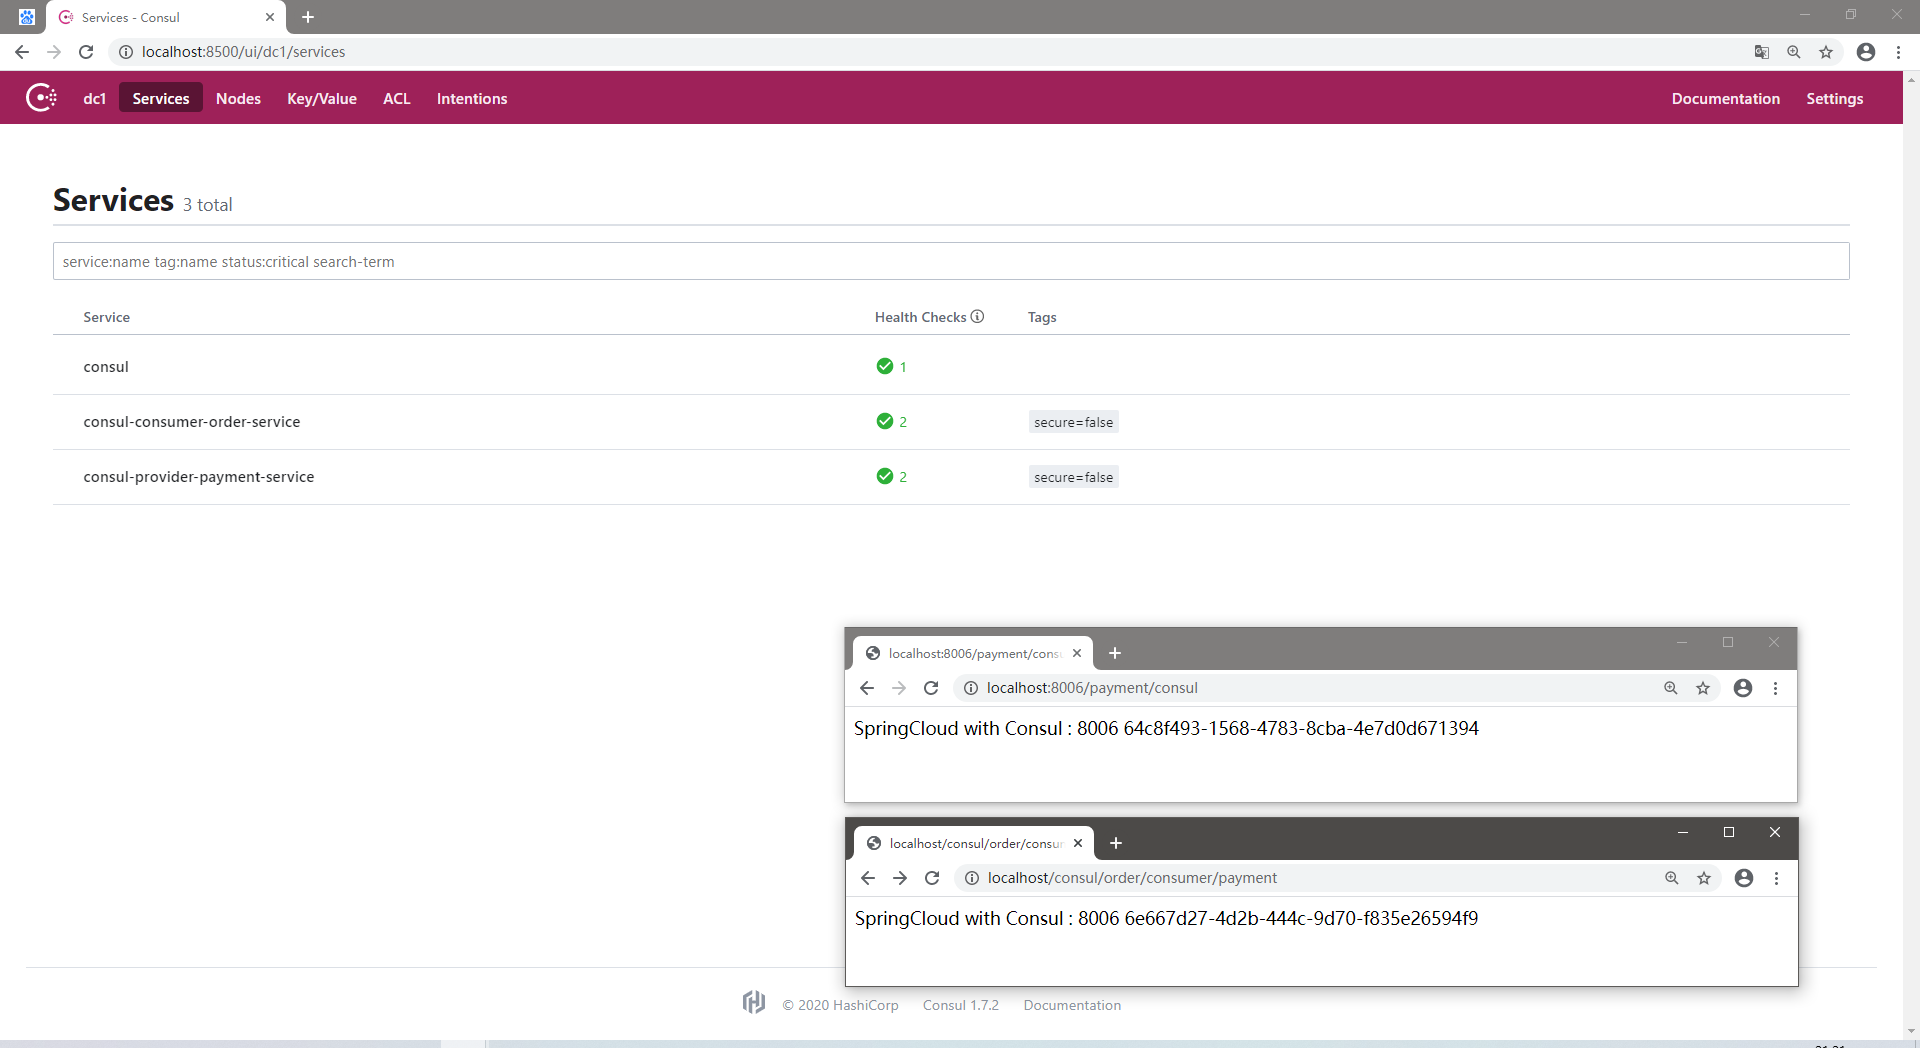Open three-dot menu in the consumer/payment window
This screenshot has width=1920, height=1048.
pos(1776,878)
